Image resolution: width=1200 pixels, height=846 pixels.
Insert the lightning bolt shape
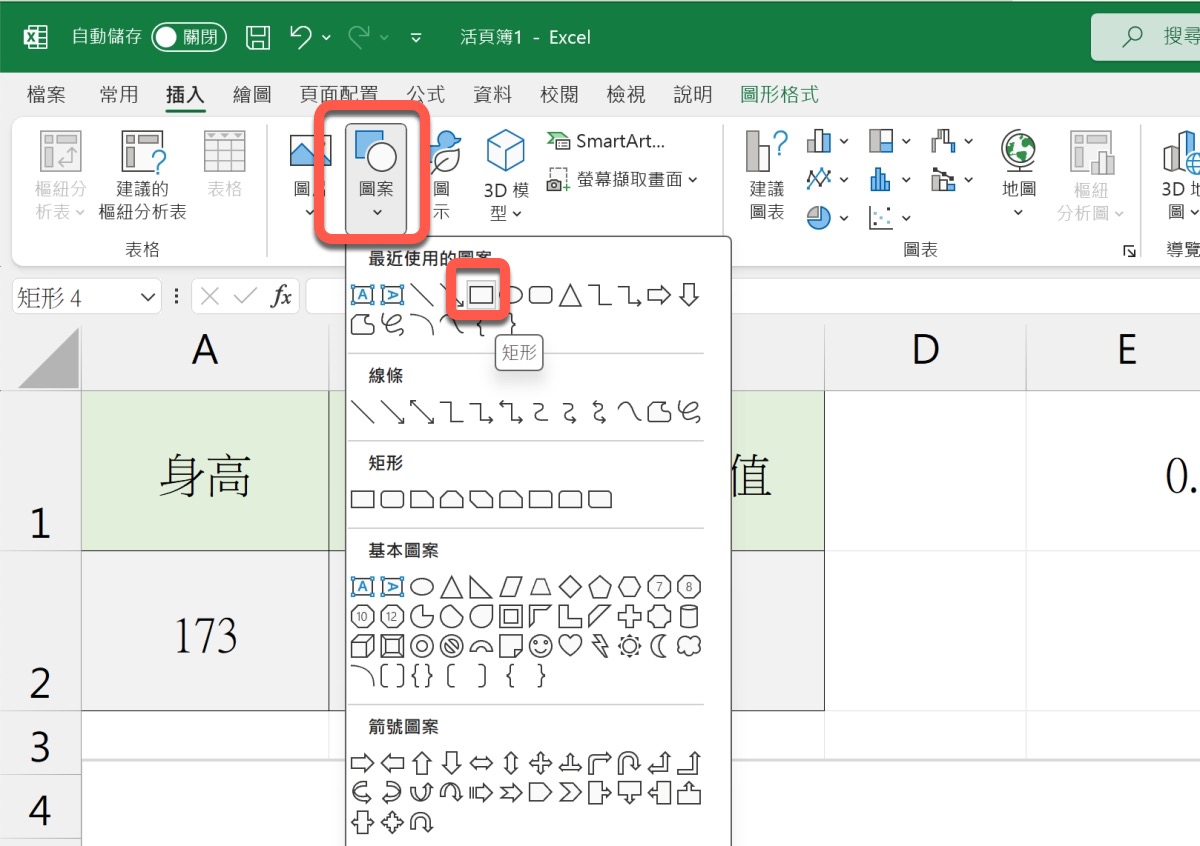pos(599,646)
